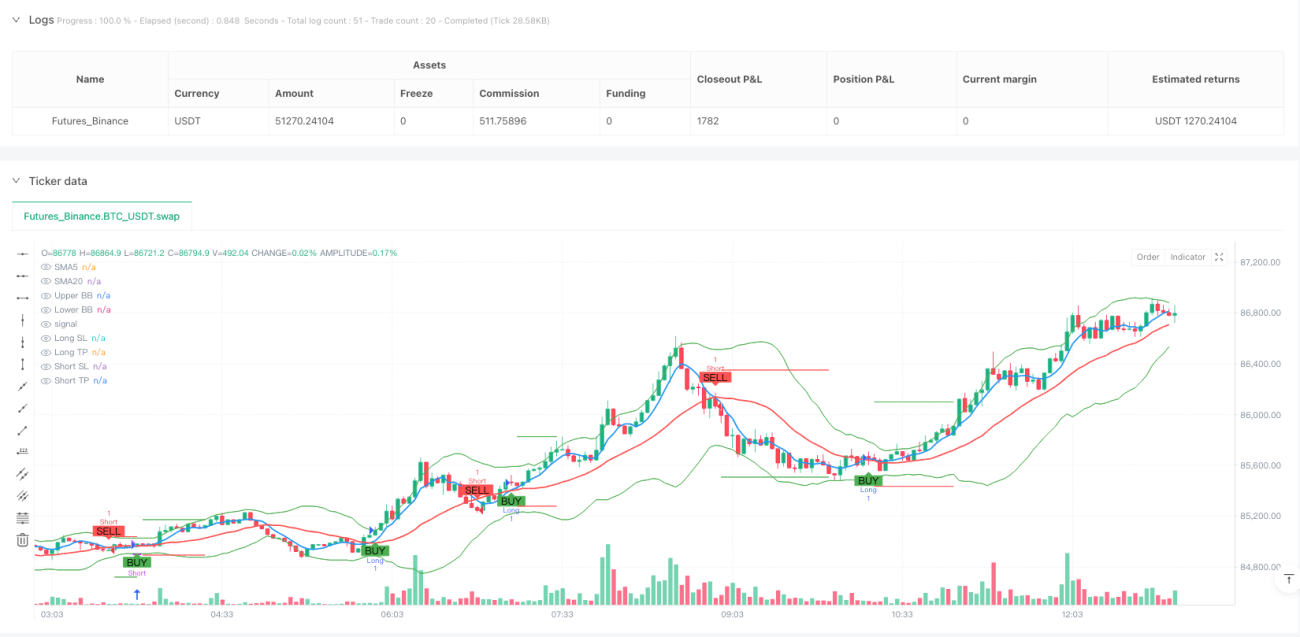Collapse the Logs section
This screenshot has width=1300, height=637.
[x=16, y=20]
